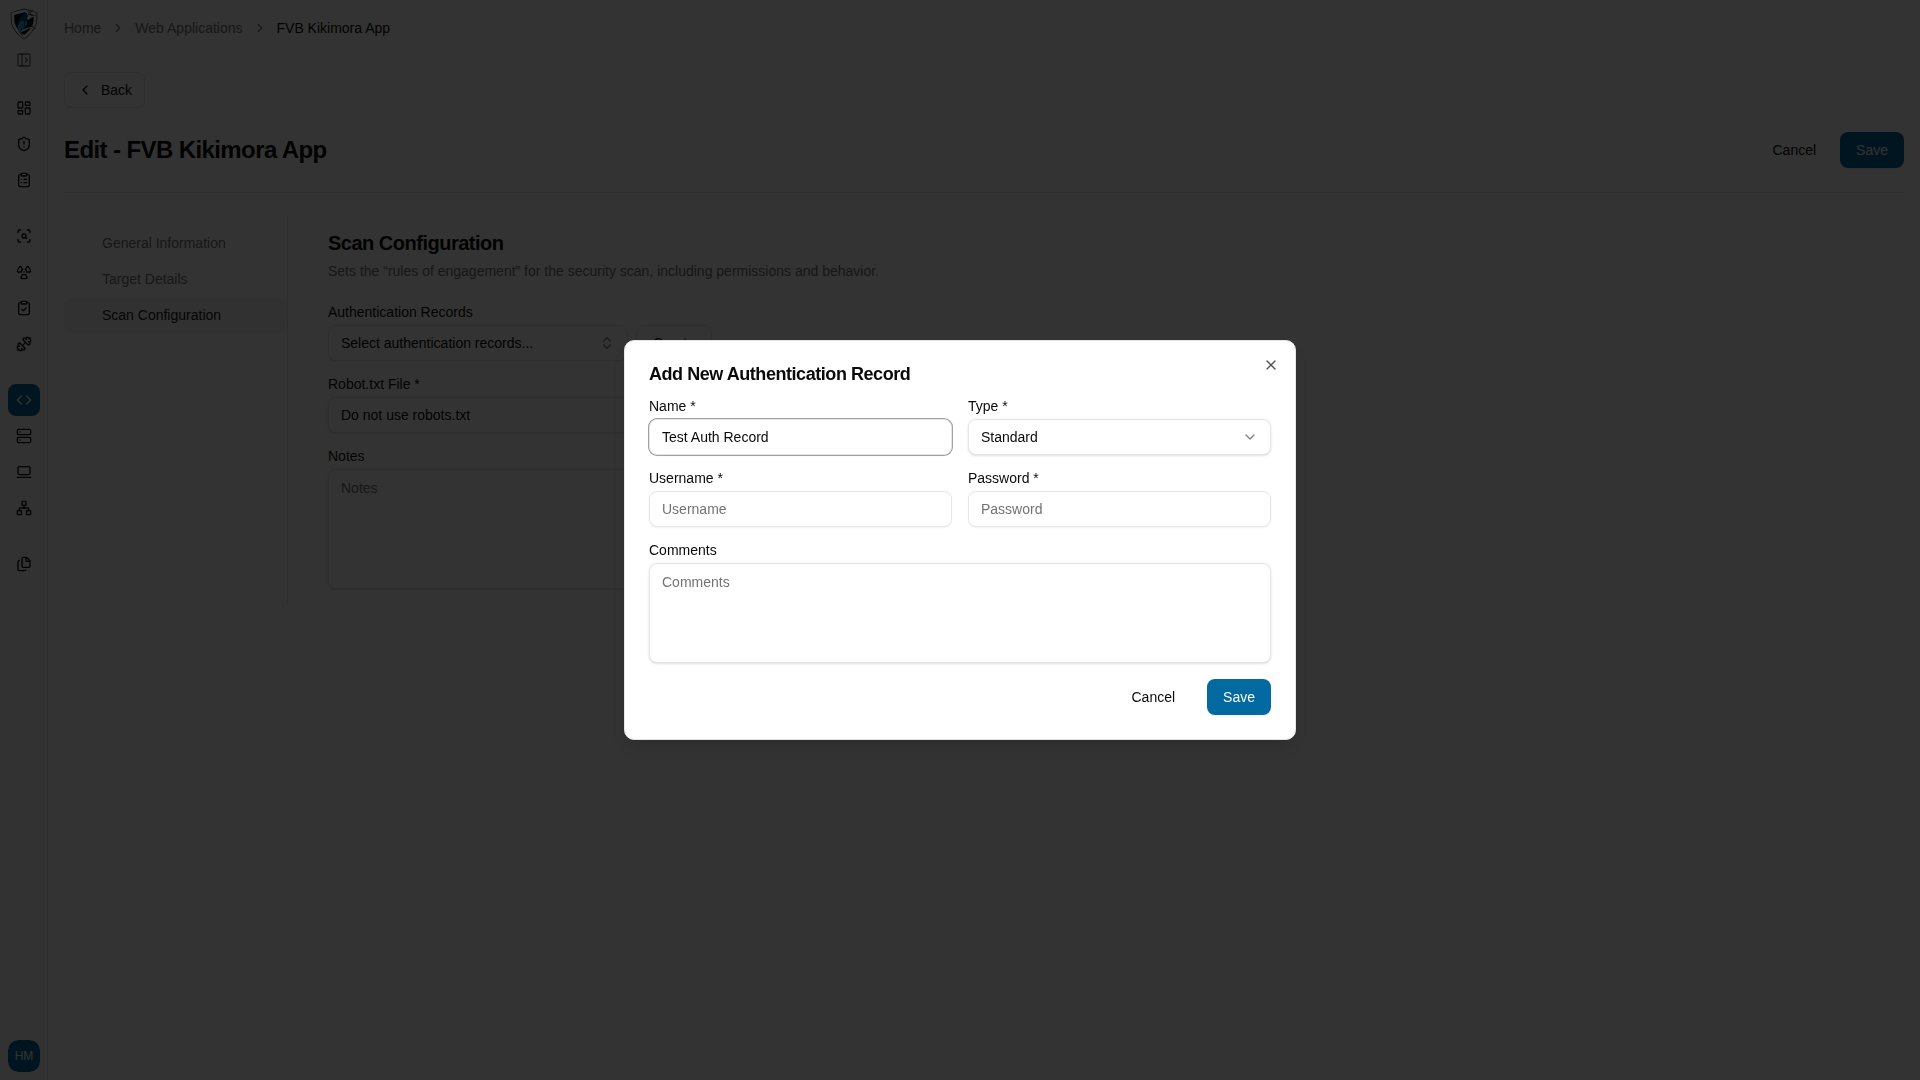
Task: Click the Home breadcrumb link
Action: (82, 28)
